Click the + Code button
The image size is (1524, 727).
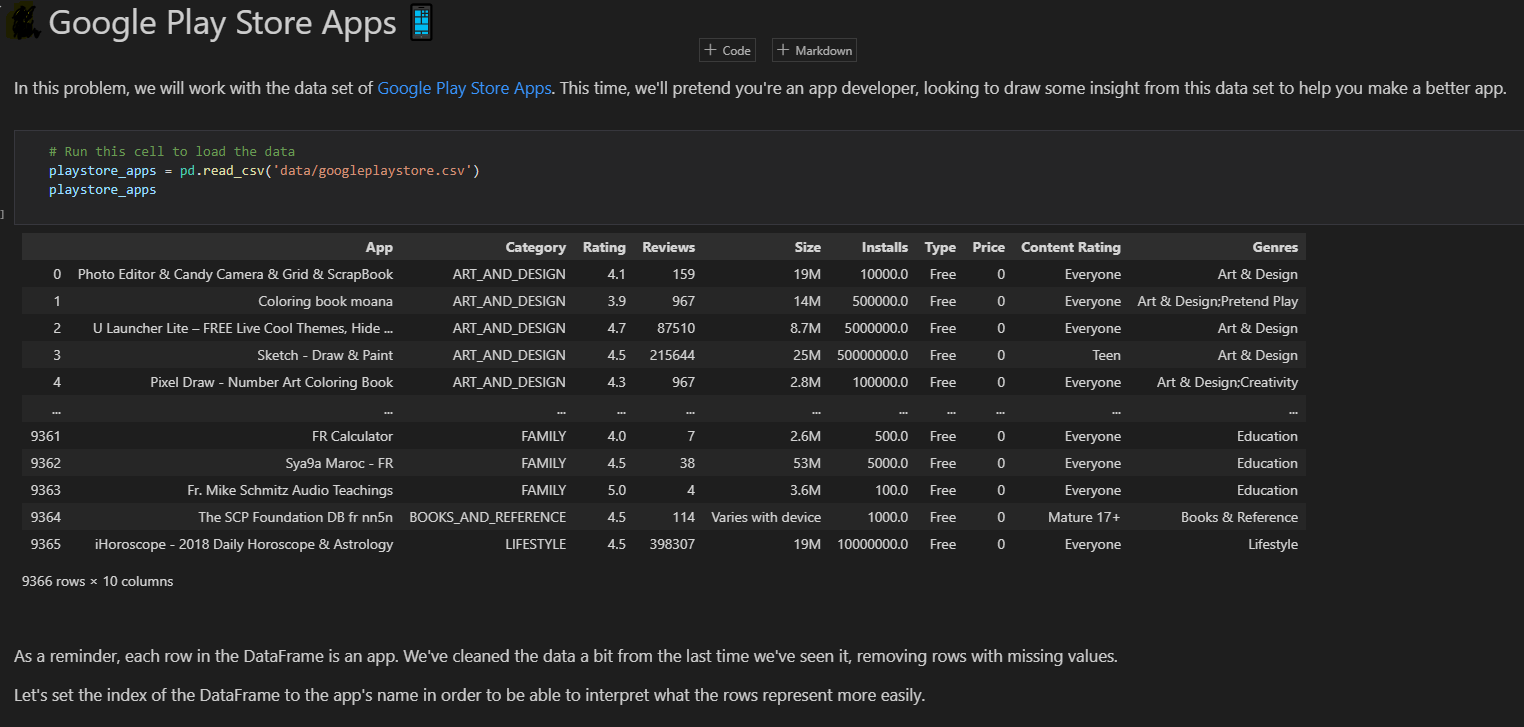click(x=727, y=50)
